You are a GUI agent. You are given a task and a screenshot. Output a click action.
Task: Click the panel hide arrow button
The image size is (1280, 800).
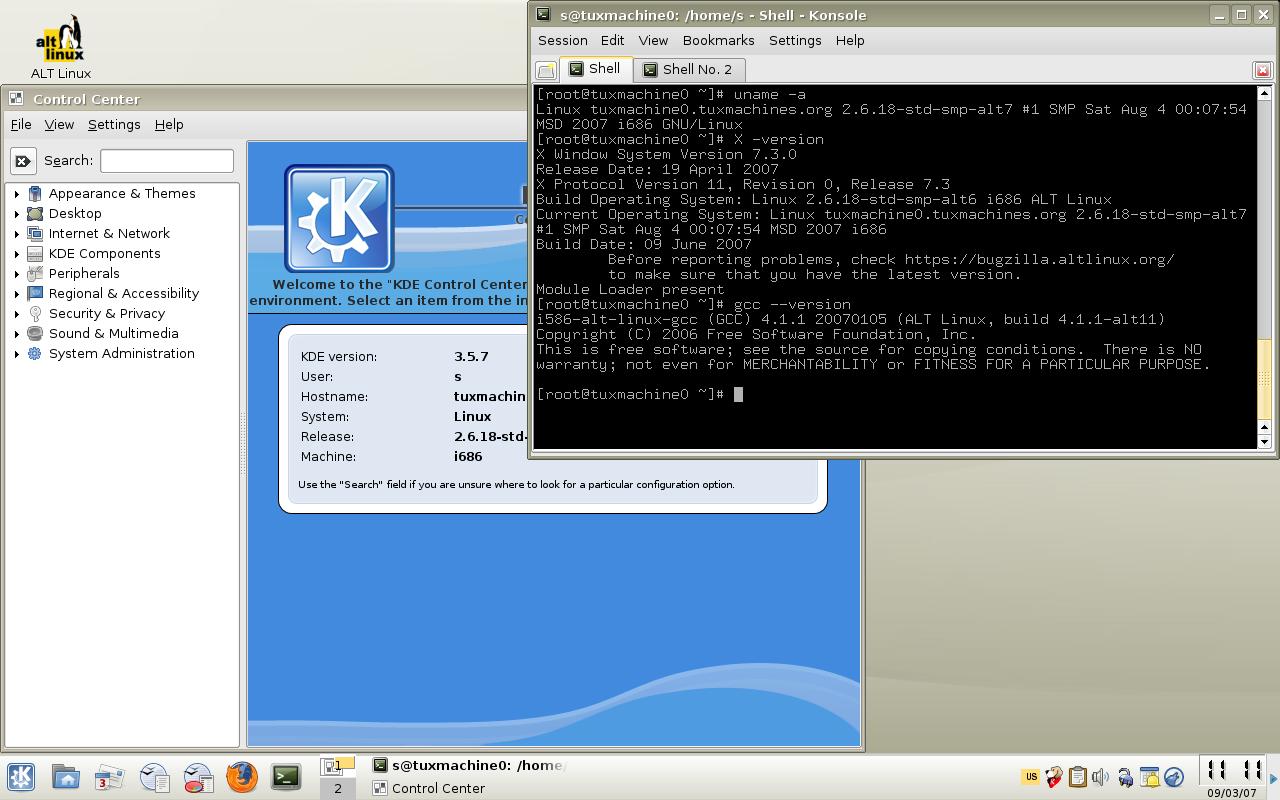click(1274, 777)
